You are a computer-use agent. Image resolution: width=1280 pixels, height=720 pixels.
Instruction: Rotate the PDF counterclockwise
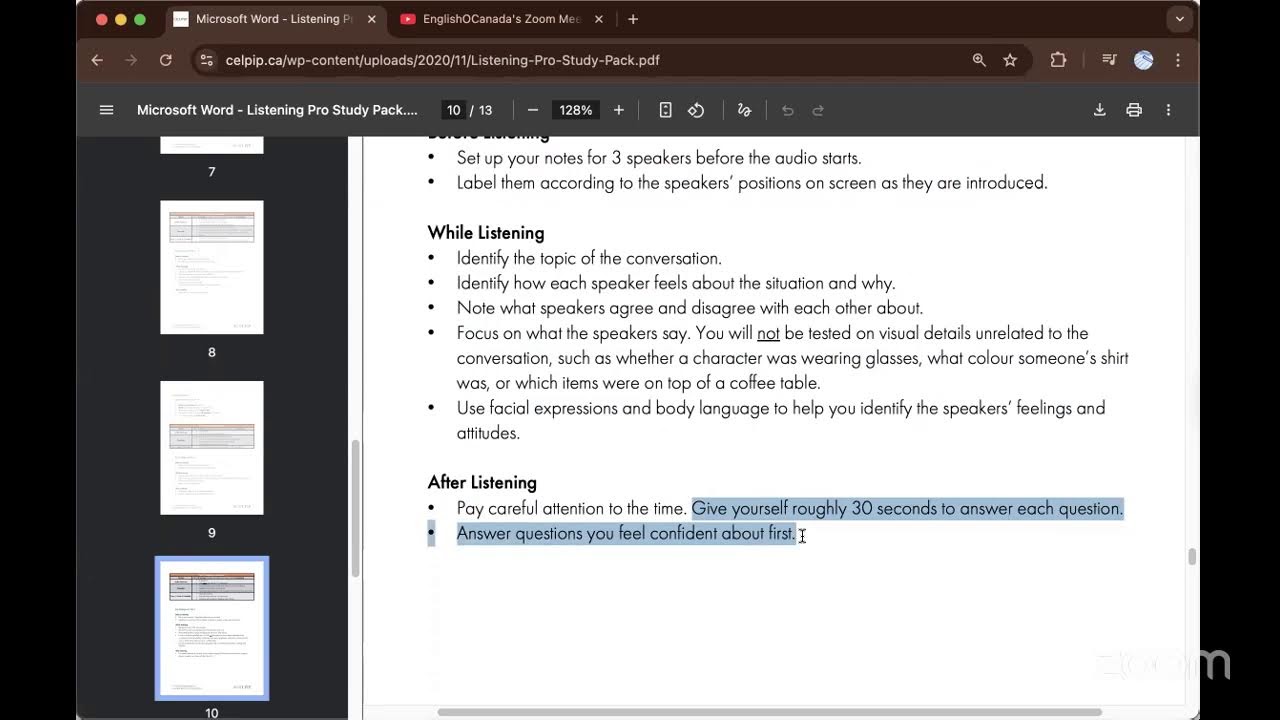tap(697, 110)
